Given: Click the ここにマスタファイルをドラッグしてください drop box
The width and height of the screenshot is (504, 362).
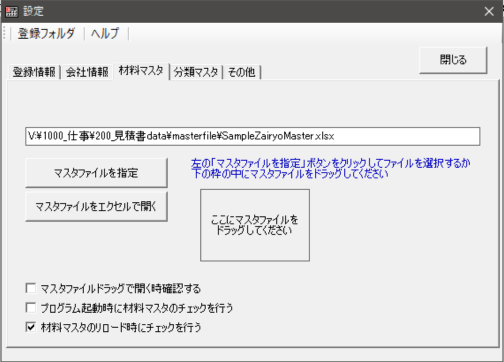Looking at the screenshot, I should tap(255, 225).
